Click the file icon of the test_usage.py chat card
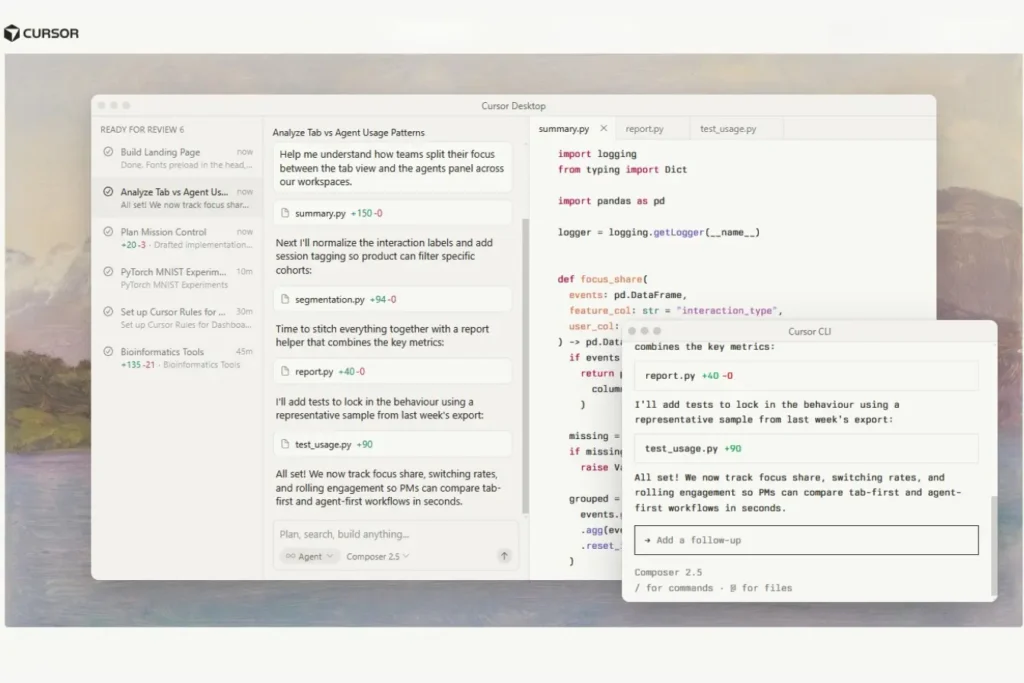 click(285, 444)
